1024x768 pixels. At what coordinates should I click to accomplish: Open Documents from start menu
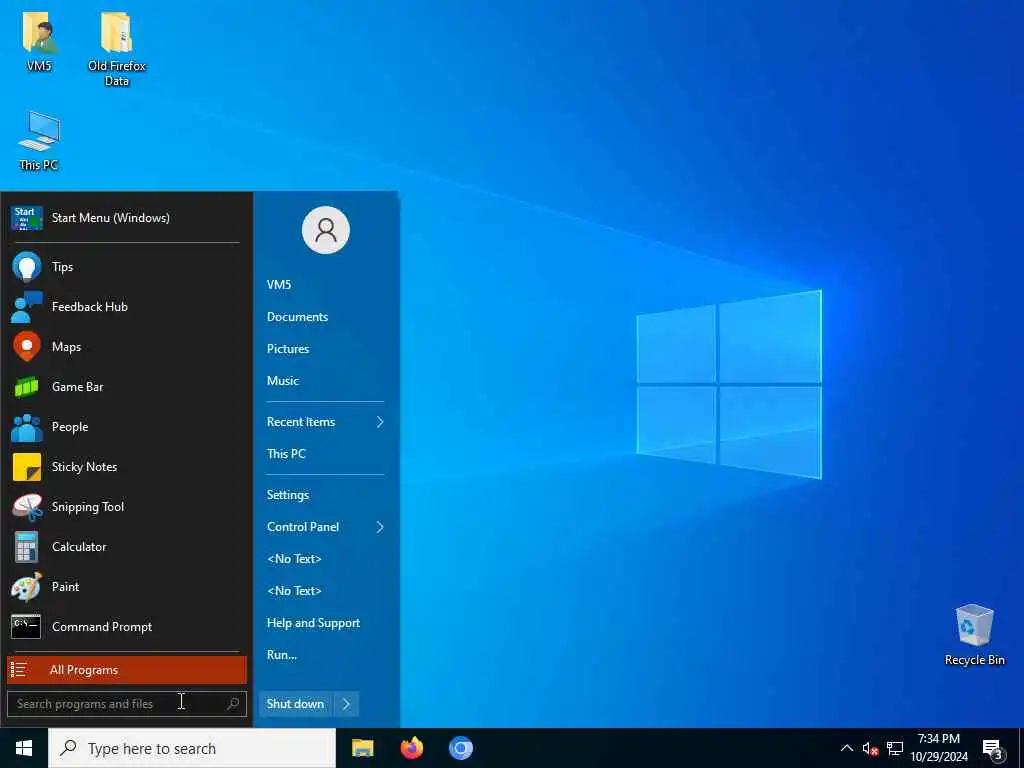point(297,317)
